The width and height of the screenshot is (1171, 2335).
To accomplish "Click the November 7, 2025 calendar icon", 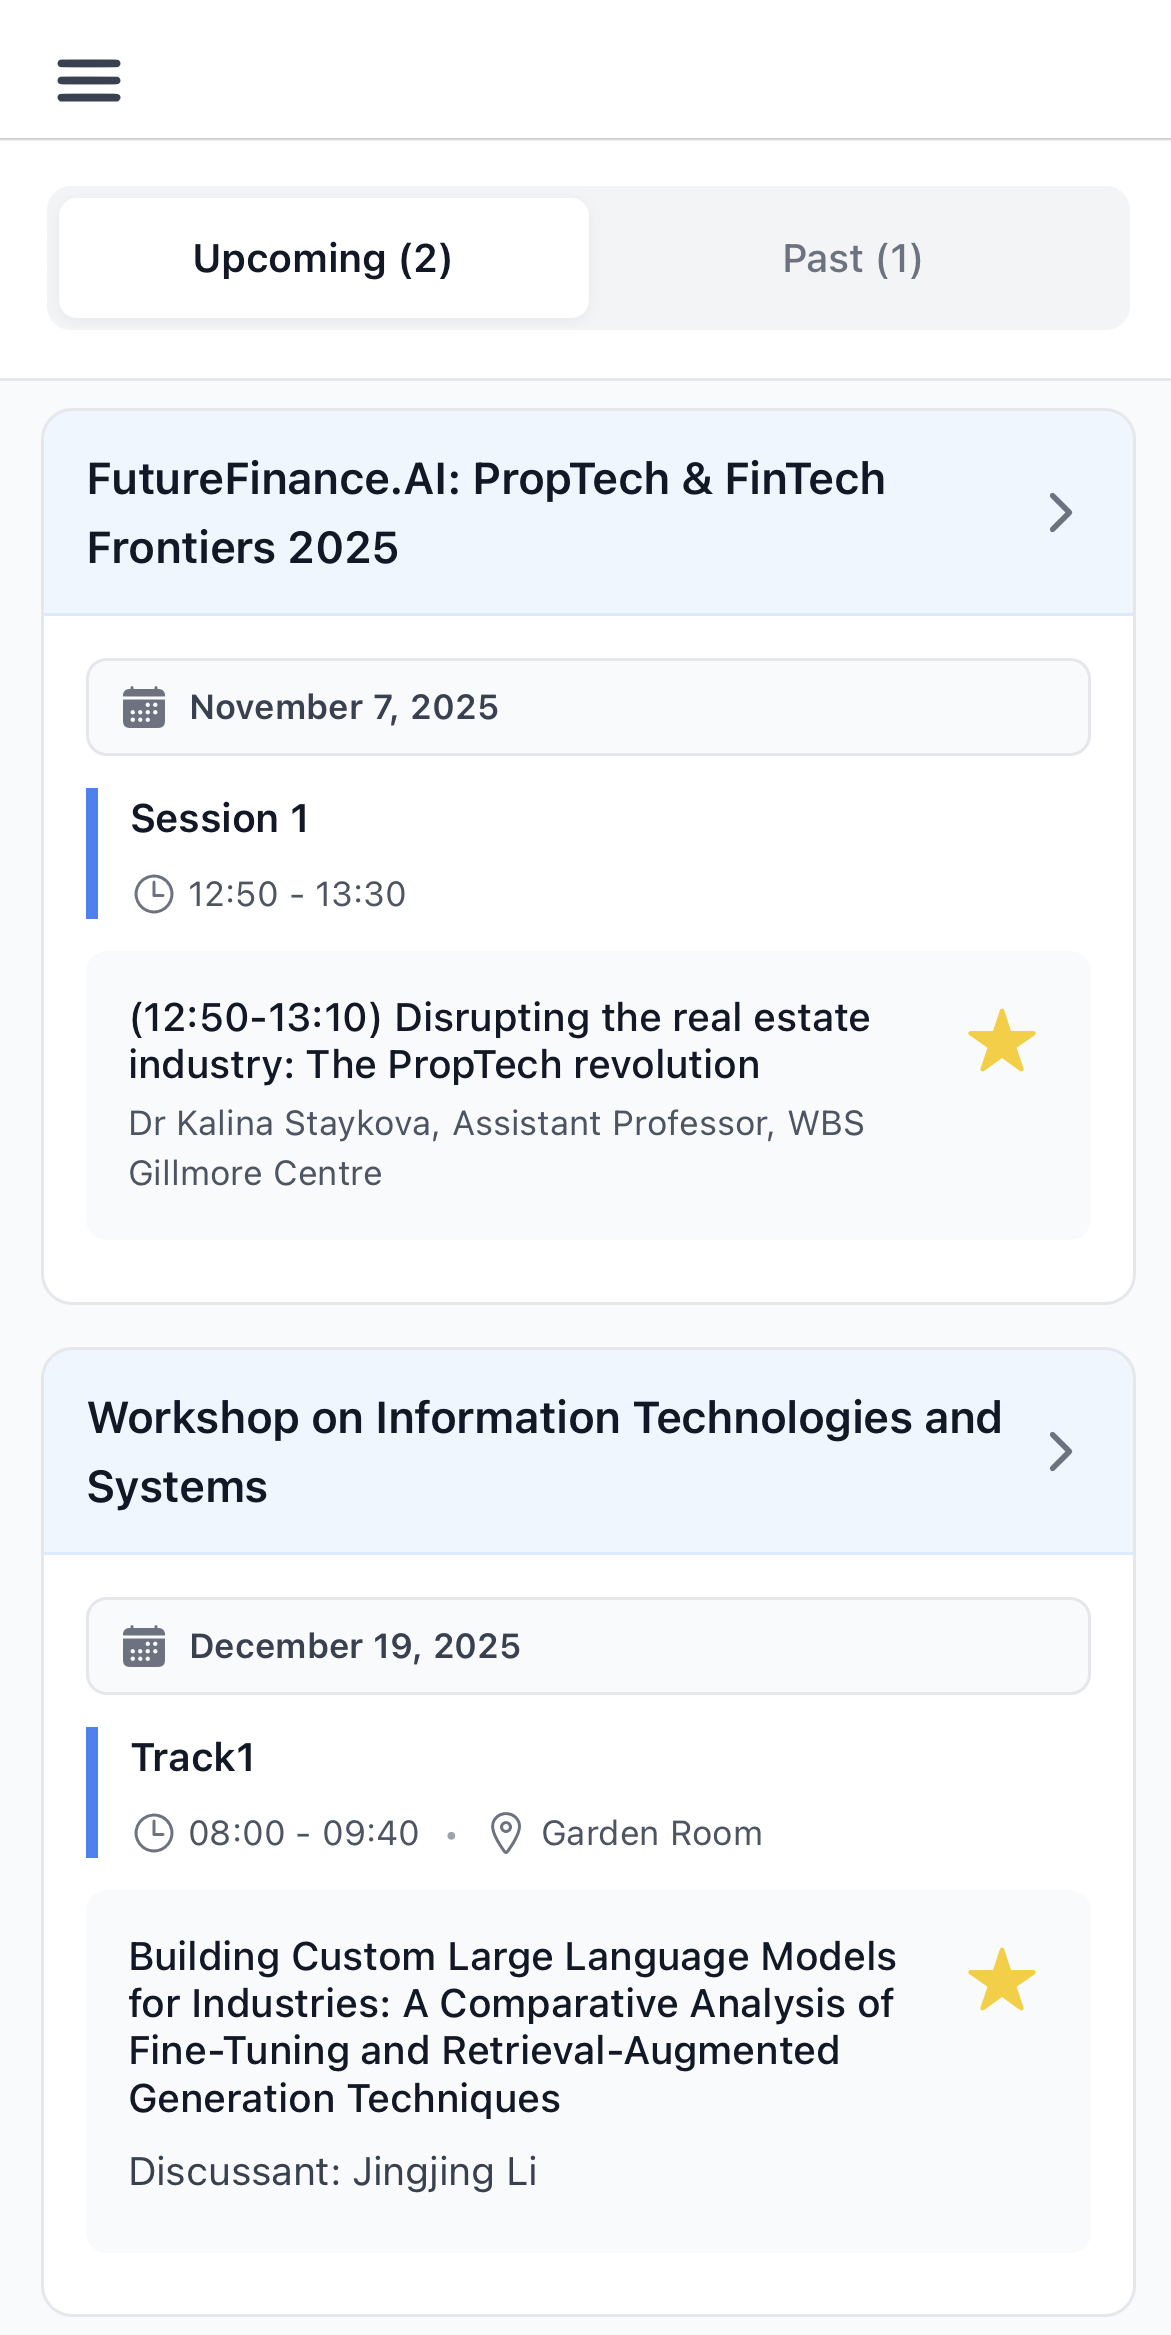I will pos(144,708).
